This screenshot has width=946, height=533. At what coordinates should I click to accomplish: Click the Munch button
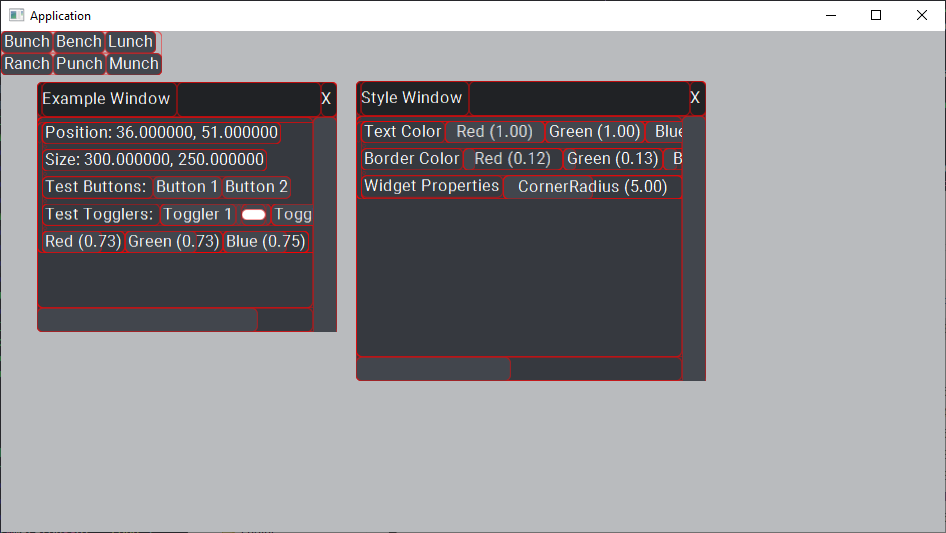pyautogui.click(x=134, y=63)
